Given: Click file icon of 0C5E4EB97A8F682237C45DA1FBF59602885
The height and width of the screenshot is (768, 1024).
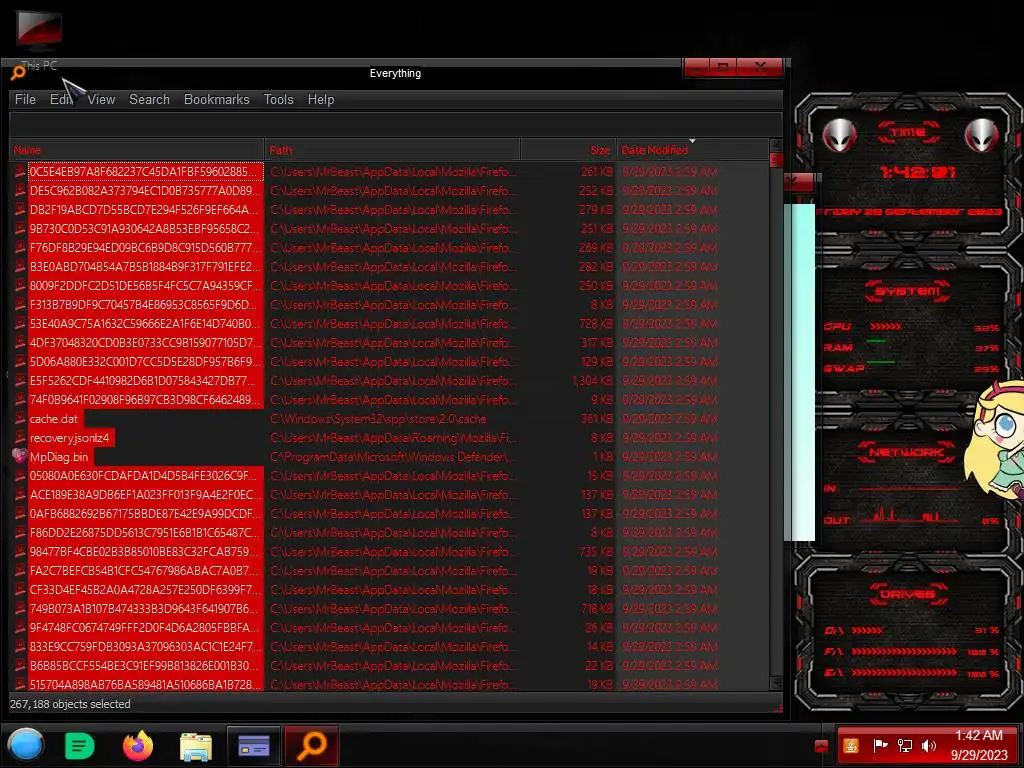Looking at the screenshot, I should coord(20,172).
